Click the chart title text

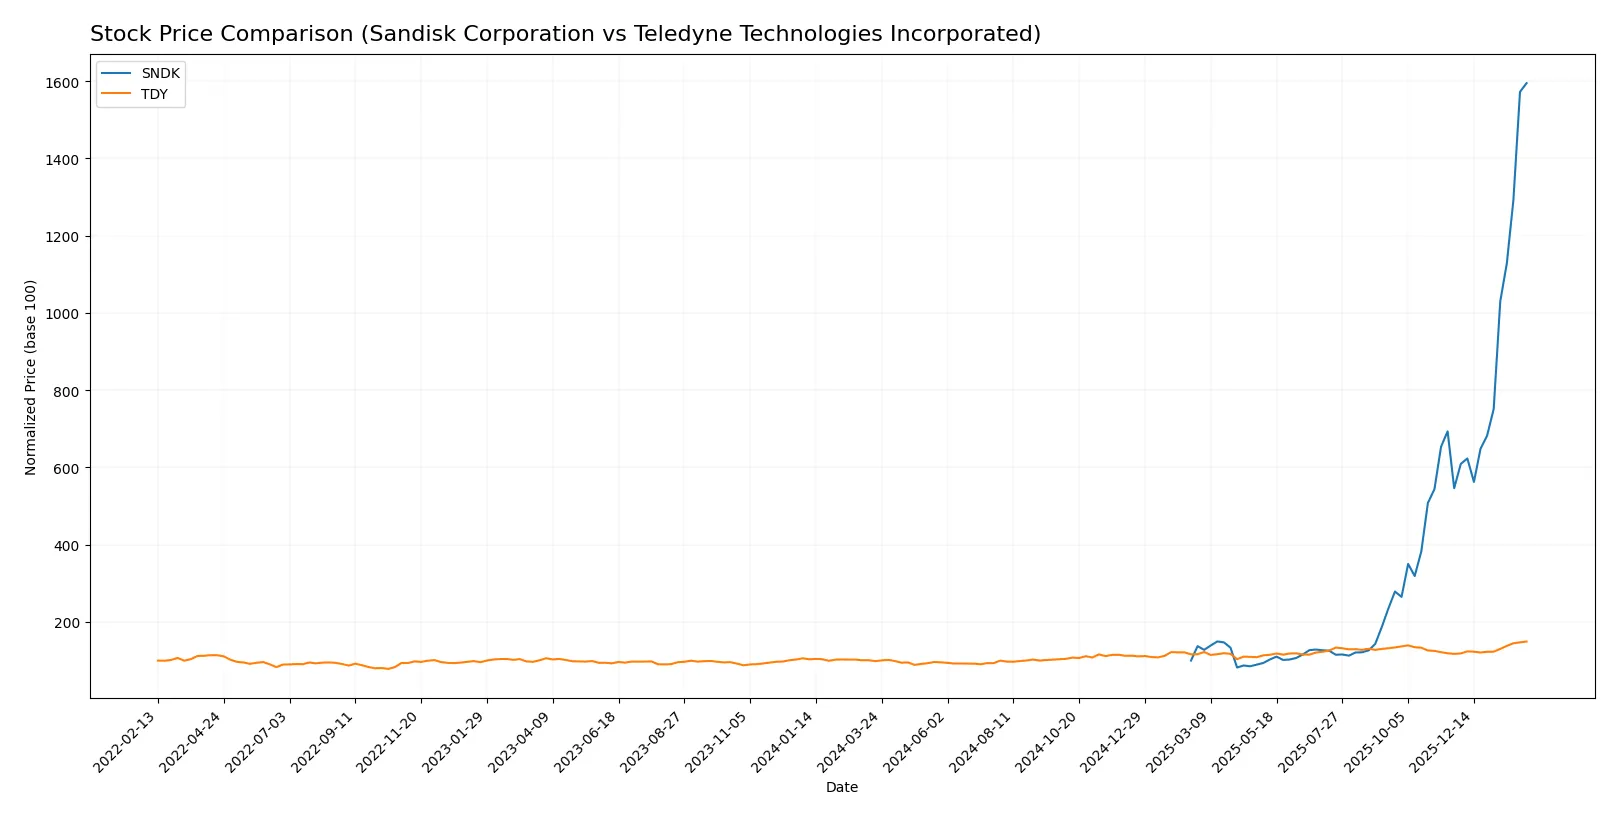pyautogui.click(x=565, y=34)
